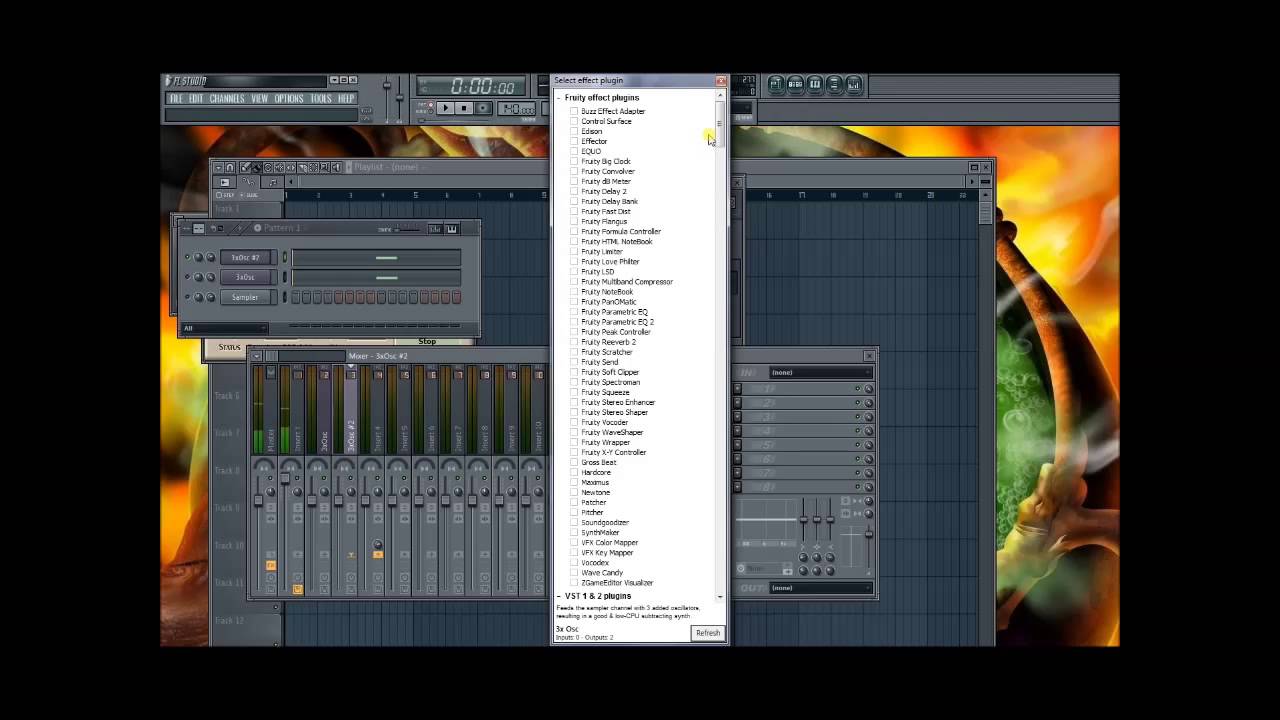1280x720 pixels.
Task: Select the playlist draw pencil tool
Action: 245,167
